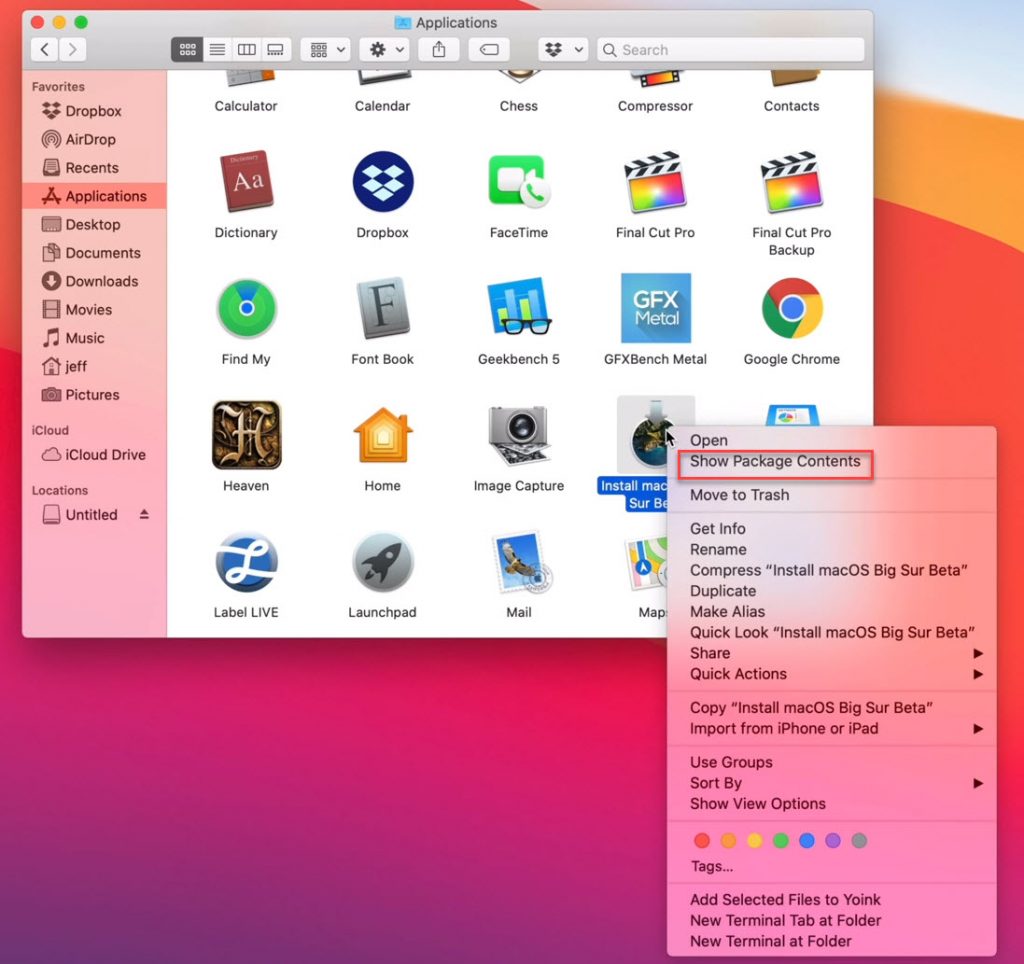
Task: Choose Show Package Contents from context menu
Action: pyautogui.click(x=775, y=462)
